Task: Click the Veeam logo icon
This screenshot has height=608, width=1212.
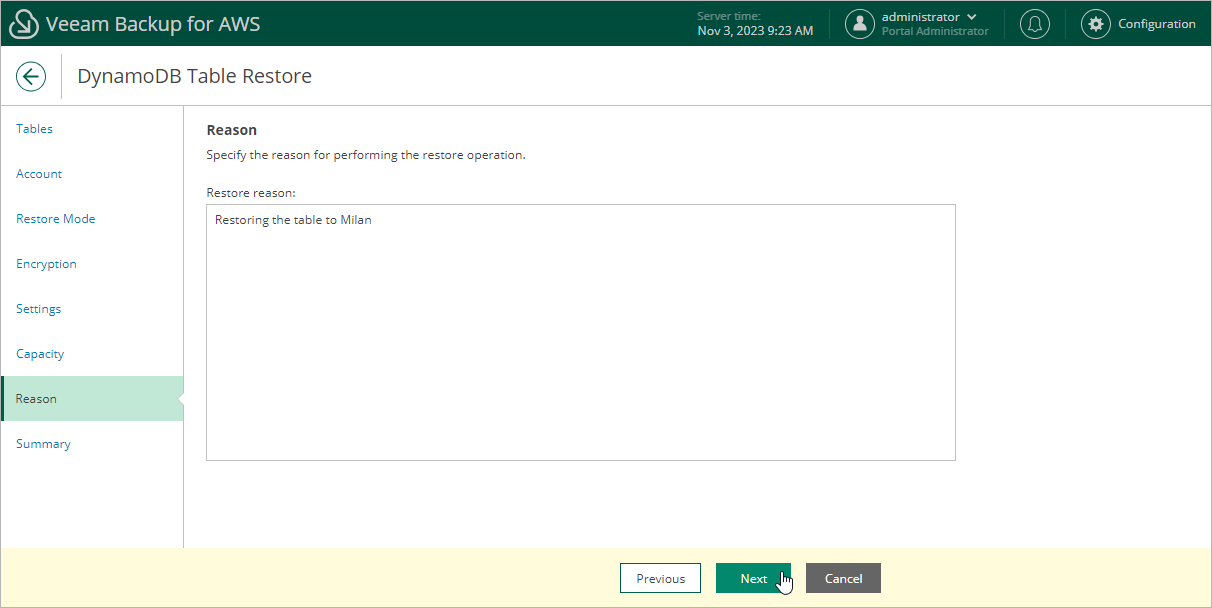Action: click(24, 24)
